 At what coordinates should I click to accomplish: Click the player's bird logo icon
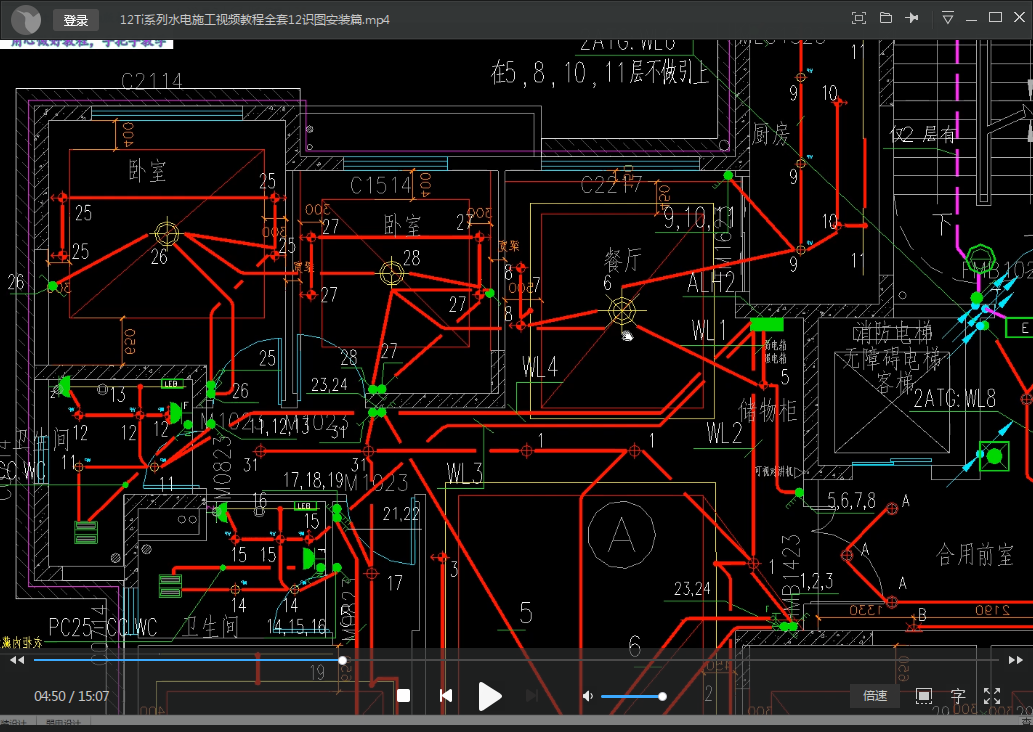tap(26, 19)
